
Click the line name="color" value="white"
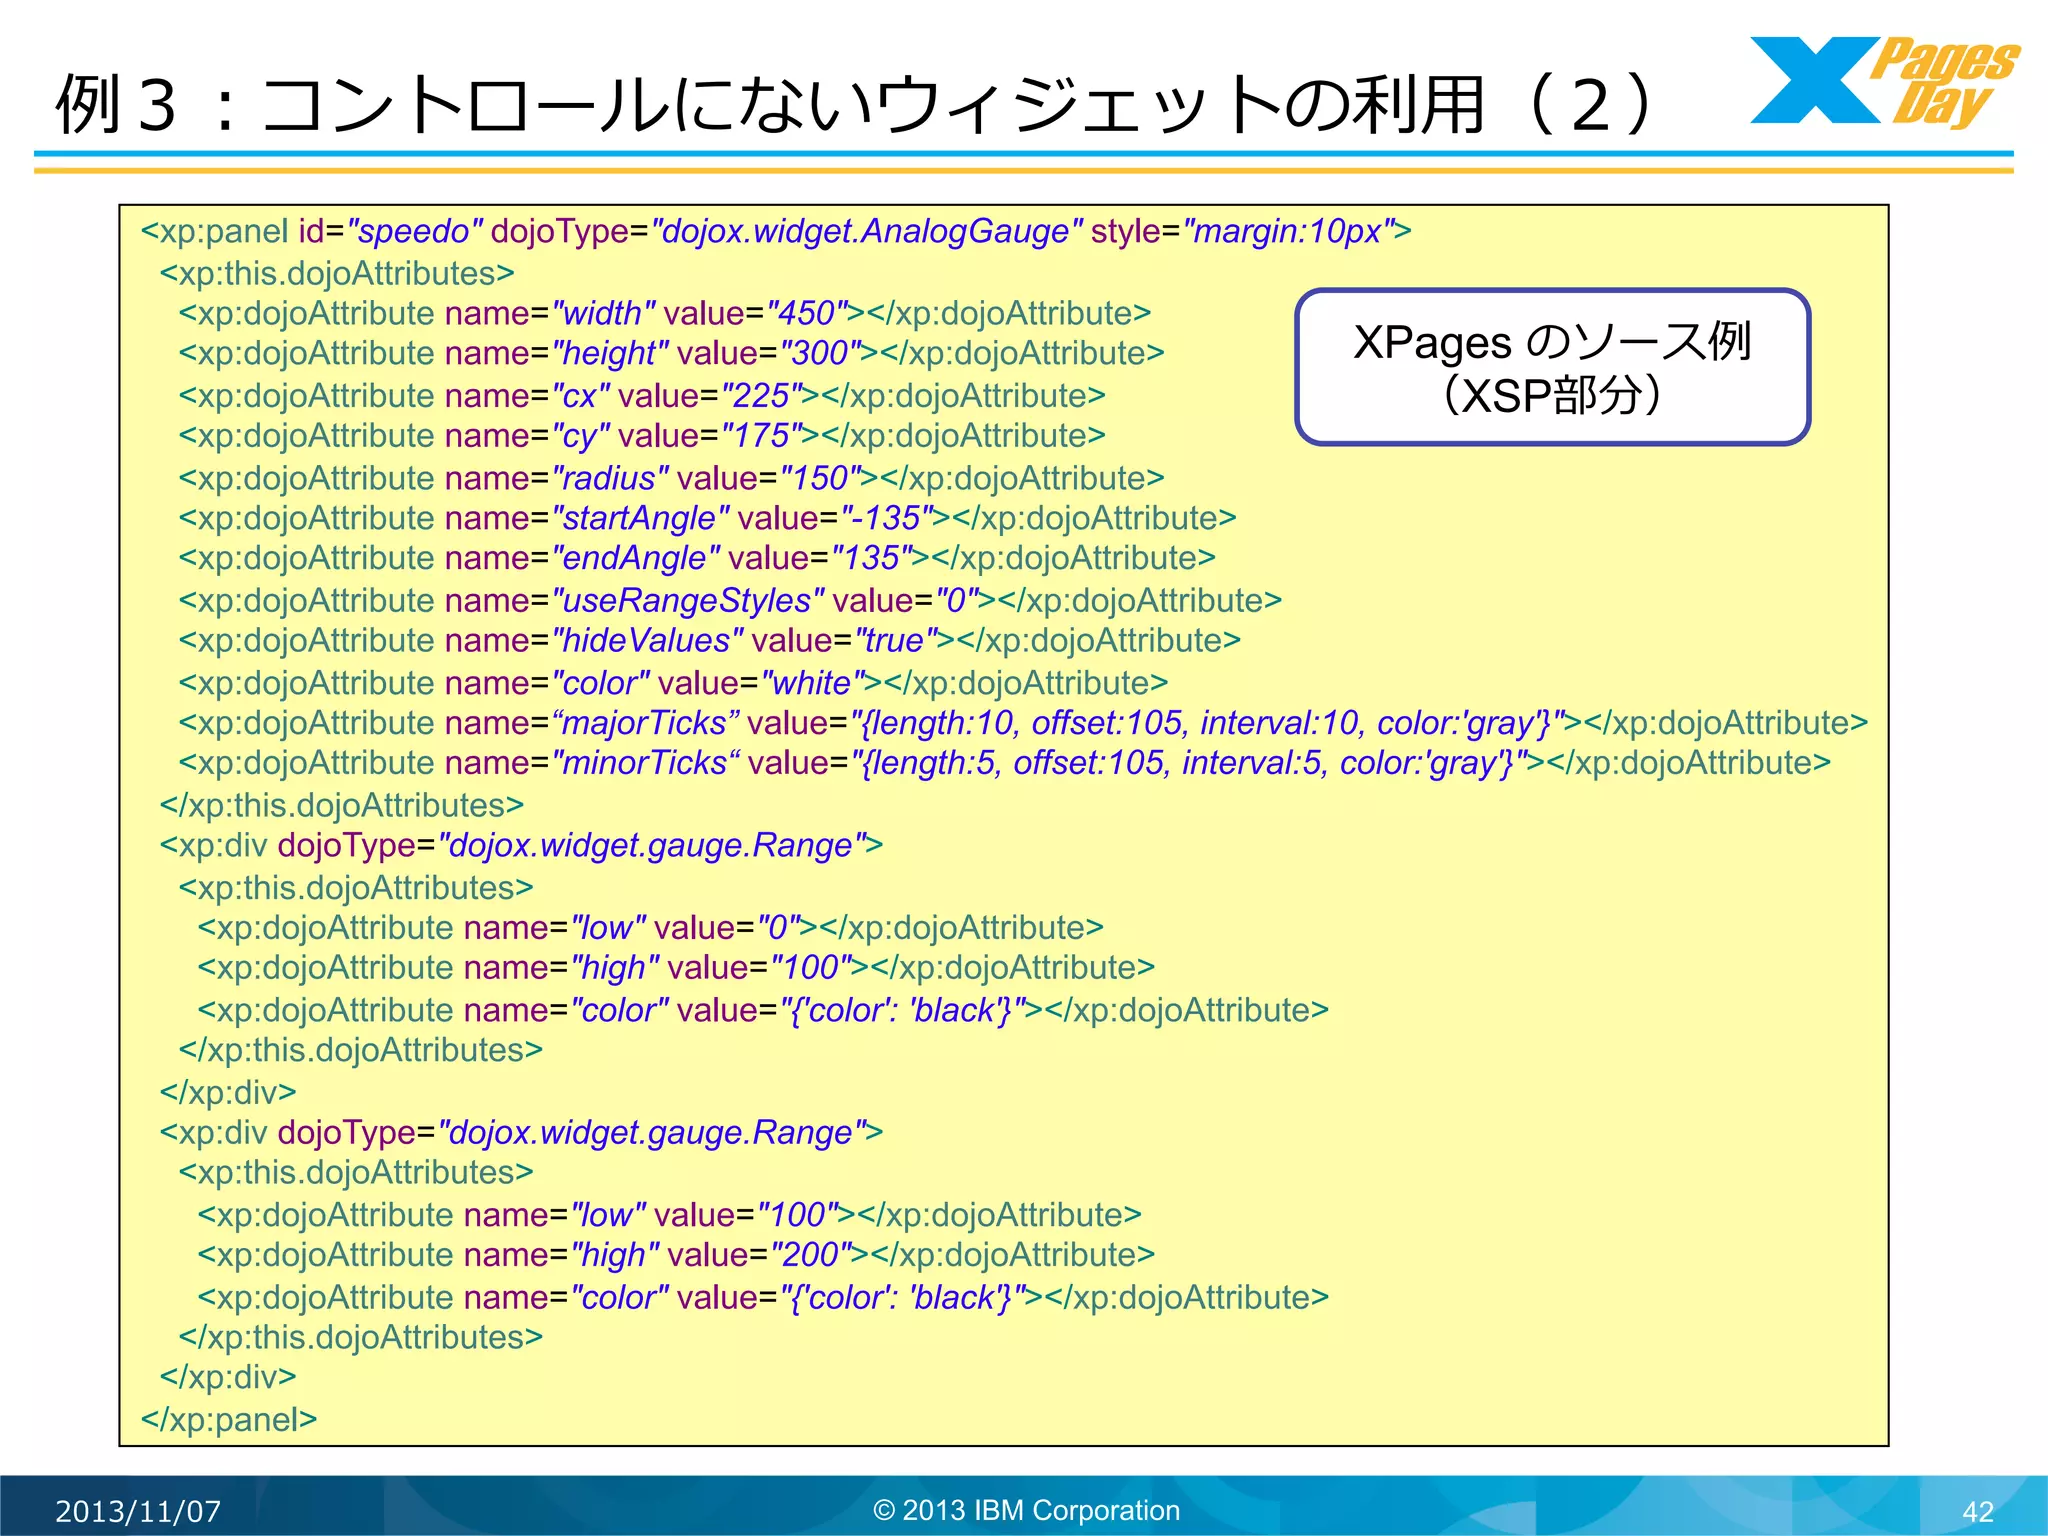click(673, 683)
